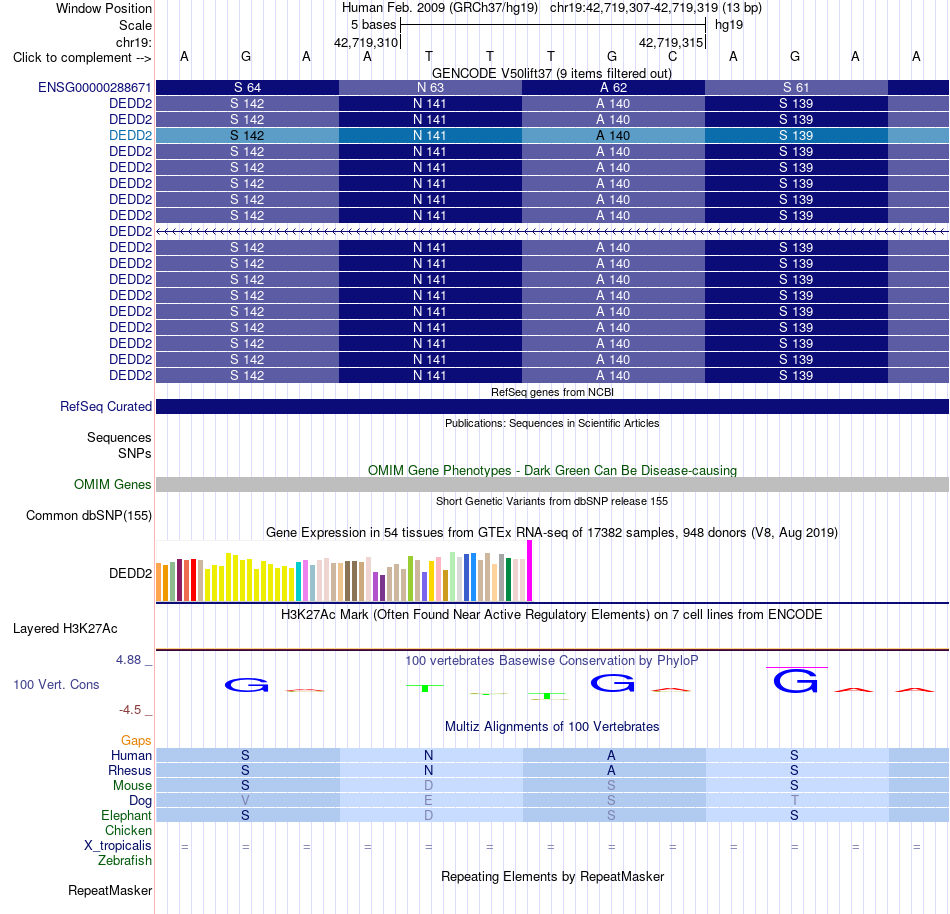Click 'Repeating Elements by RepeatMasker' title

click(552, 876)
